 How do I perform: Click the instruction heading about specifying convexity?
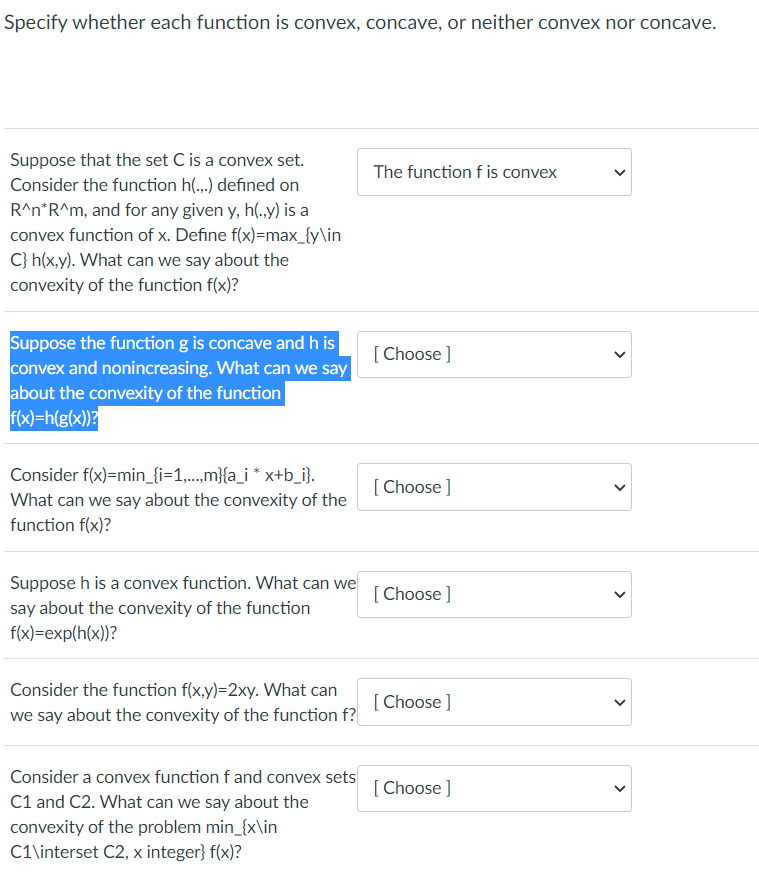click(360, 22)
